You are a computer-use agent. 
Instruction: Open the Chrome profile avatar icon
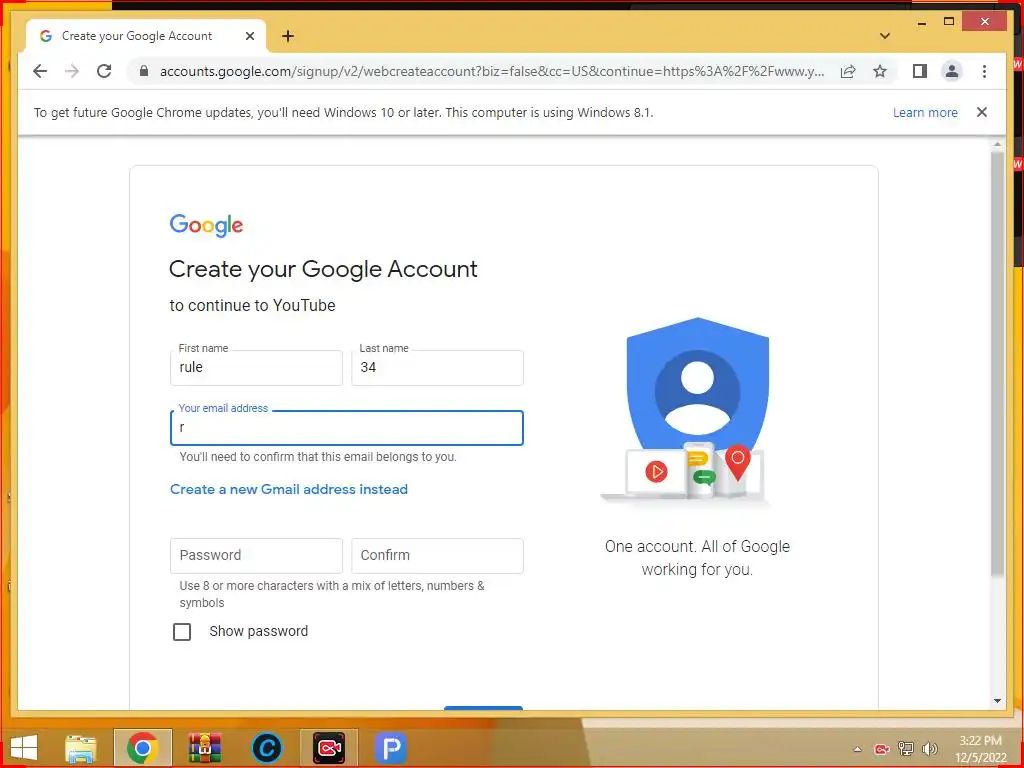pos(952,71)
